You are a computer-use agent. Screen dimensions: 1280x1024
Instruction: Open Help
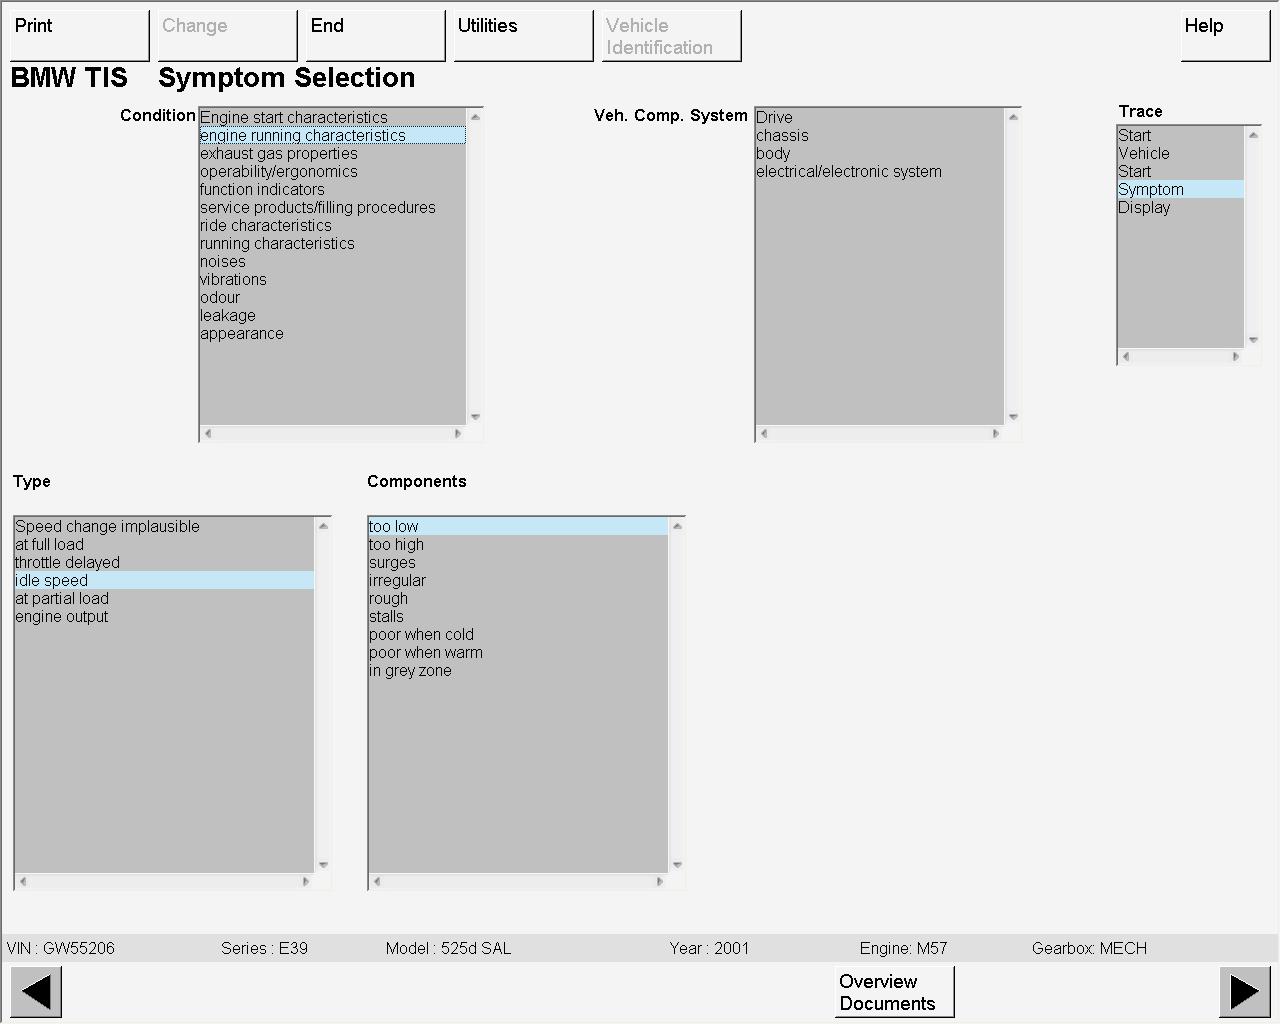point(1226,36)
